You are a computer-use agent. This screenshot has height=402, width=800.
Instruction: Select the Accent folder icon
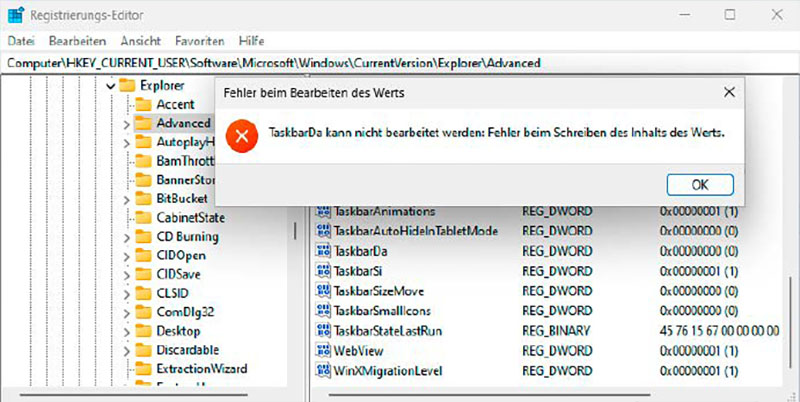click(x=143, y=104)
